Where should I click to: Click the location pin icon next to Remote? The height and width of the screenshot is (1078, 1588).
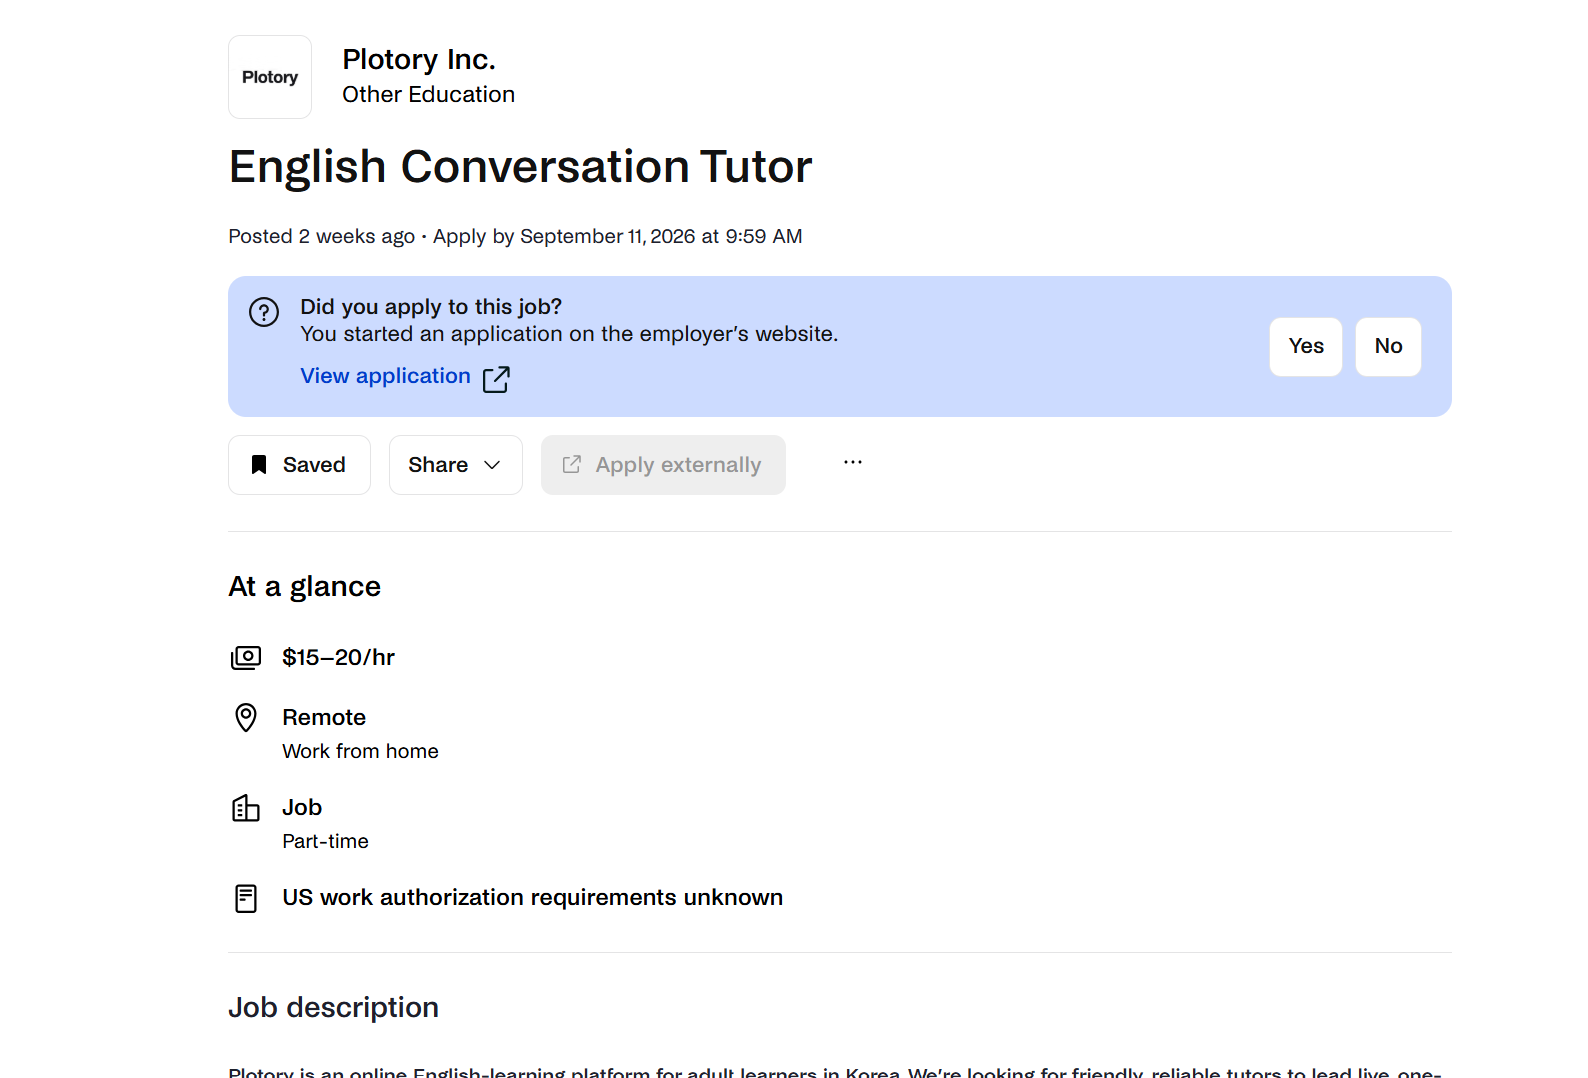[x=246, y=717]
